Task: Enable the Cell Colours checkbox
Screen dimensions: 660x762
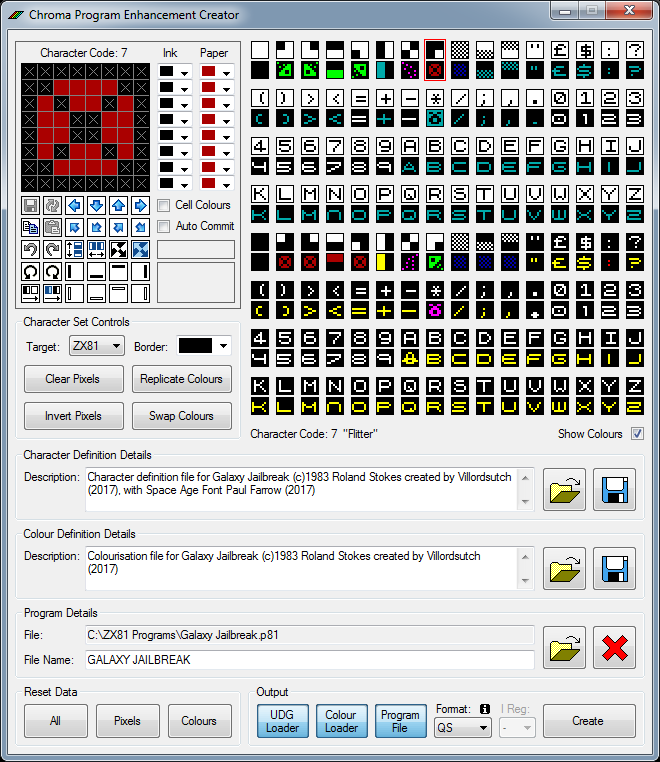Action: 164,206
